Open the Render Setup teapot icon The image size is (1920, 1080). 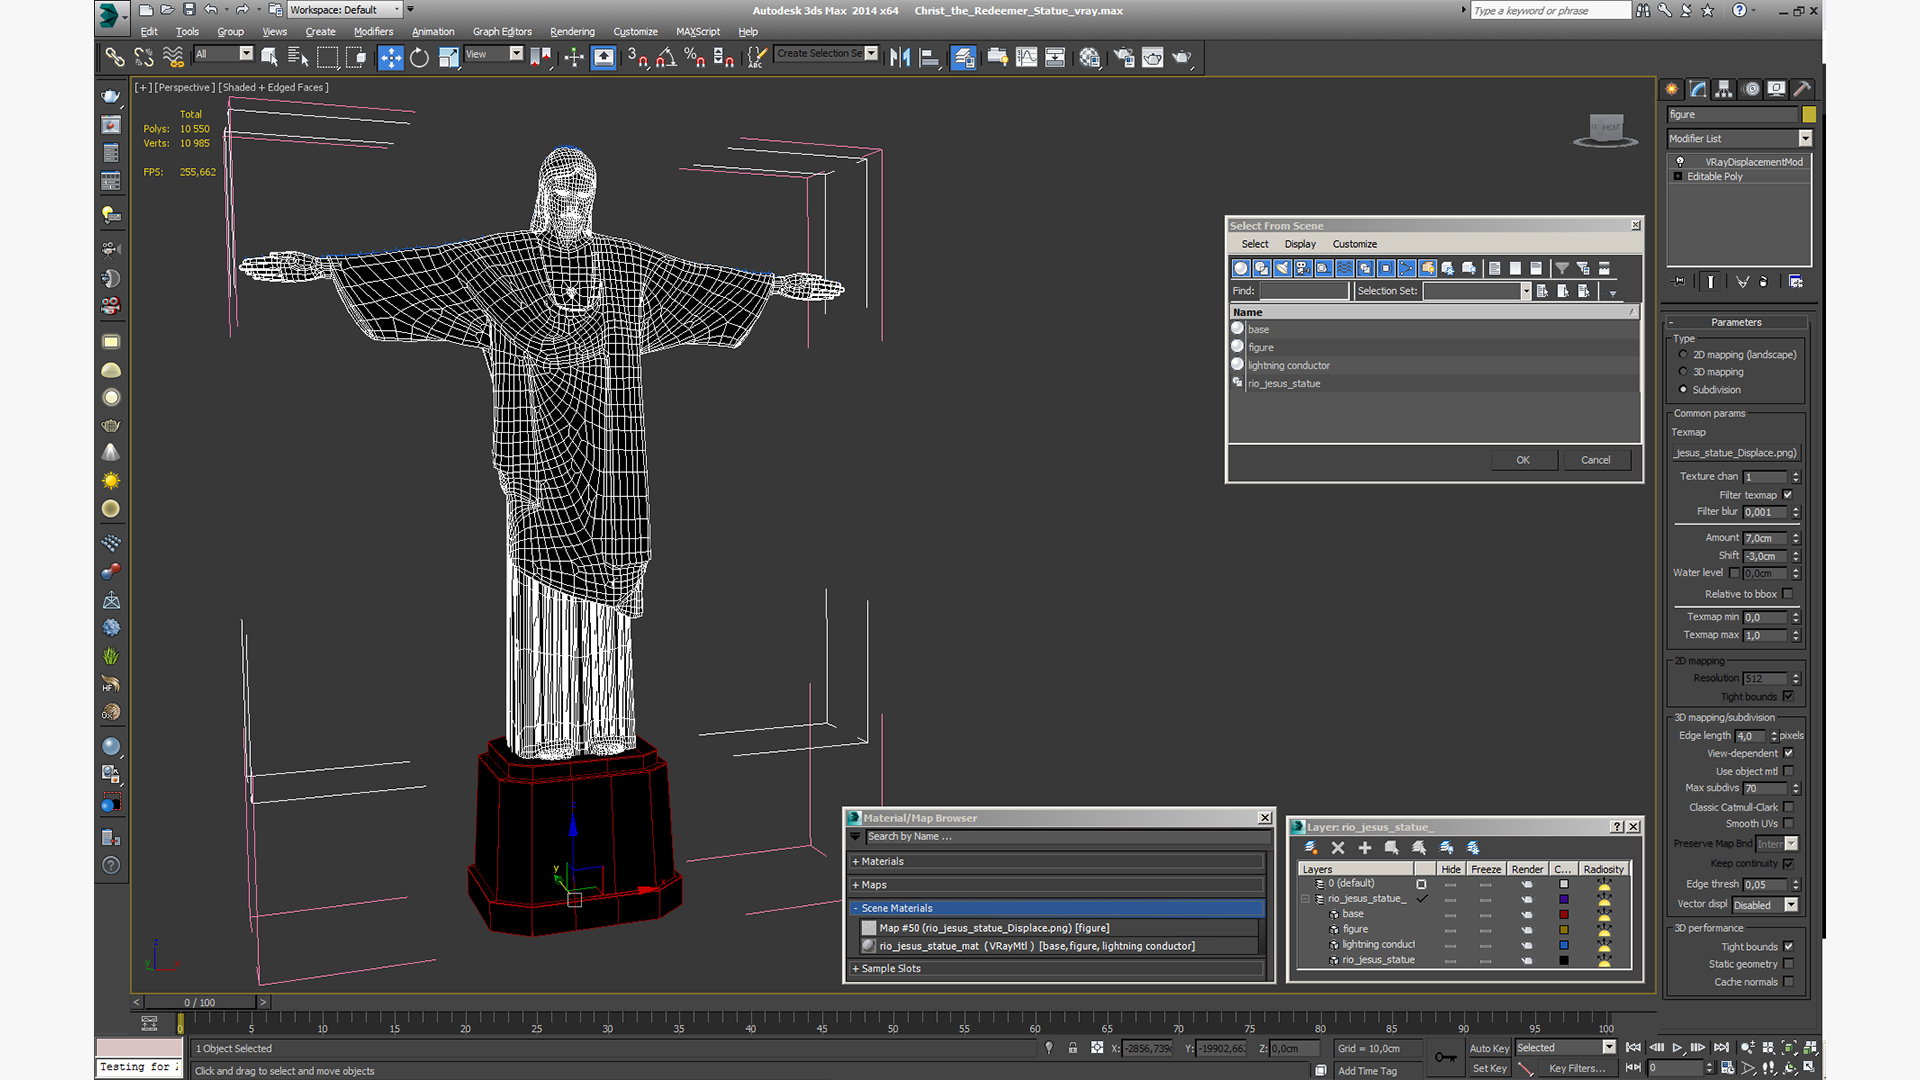click(1124, 57)
